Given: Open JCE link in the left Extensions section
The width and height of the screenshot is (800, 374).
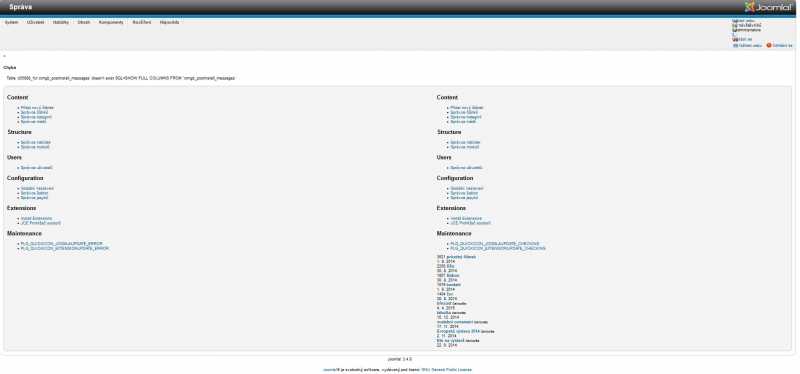Looking at the screenshot, I should click(41, 223).
